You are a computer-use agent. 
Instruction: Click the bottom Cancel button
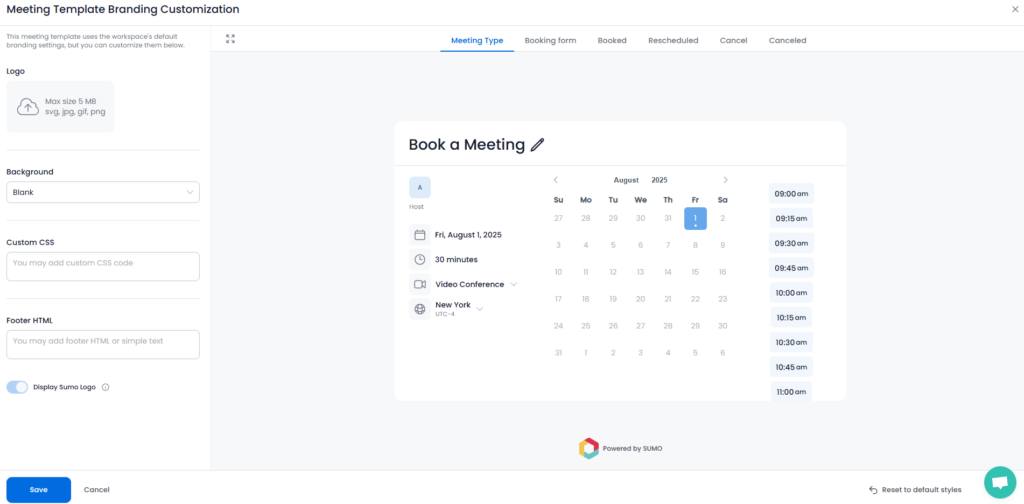(97, 490)
